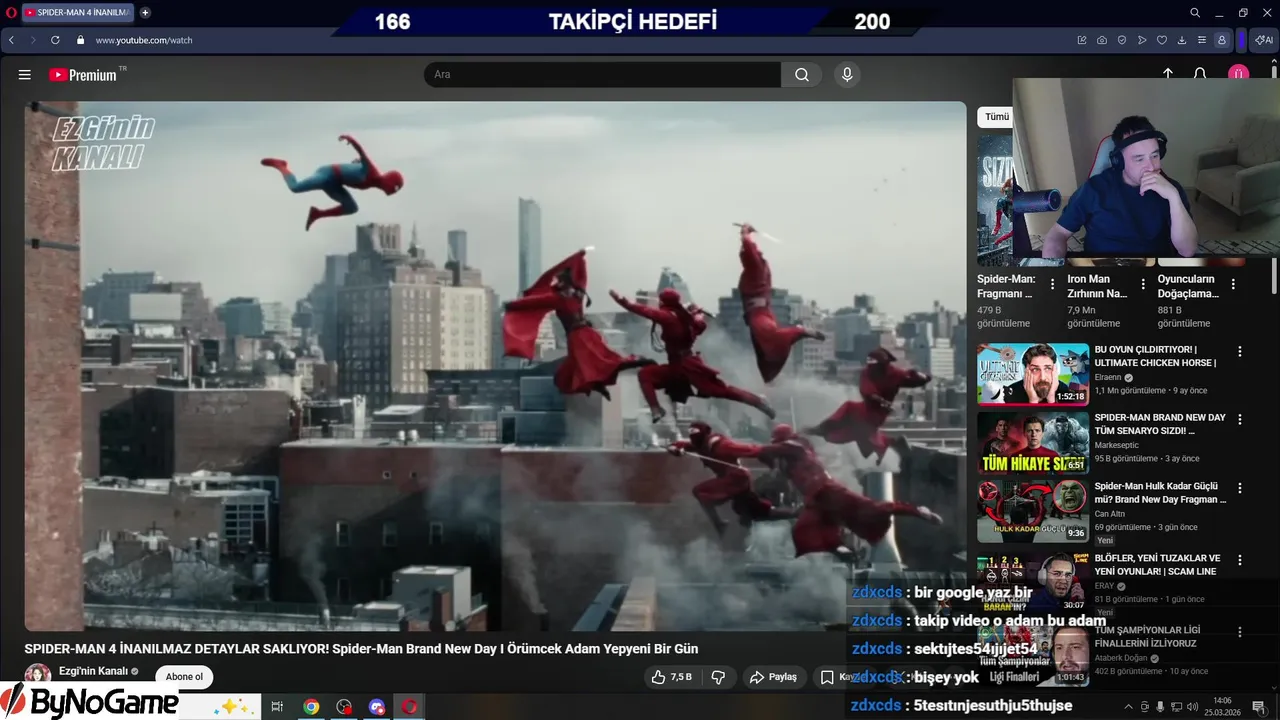Open options for 'BU OYUN ÇILDIRTIYOR' video
Screen dimensions: 1280x720
(1240, 352)
